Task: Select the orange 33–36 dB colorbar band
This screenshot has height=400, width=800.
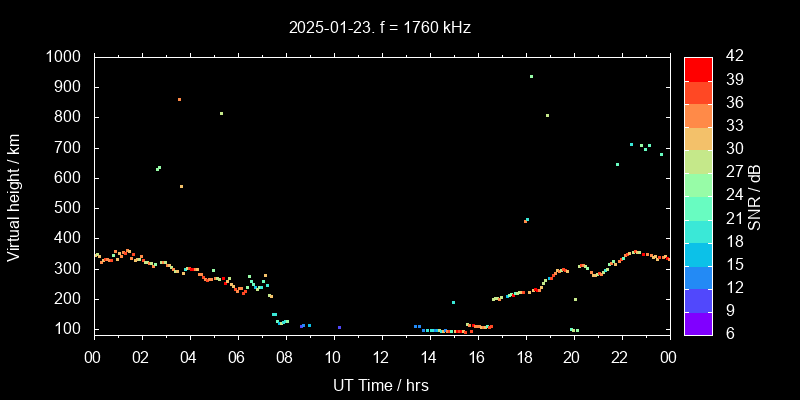Action: pos(698,115)
